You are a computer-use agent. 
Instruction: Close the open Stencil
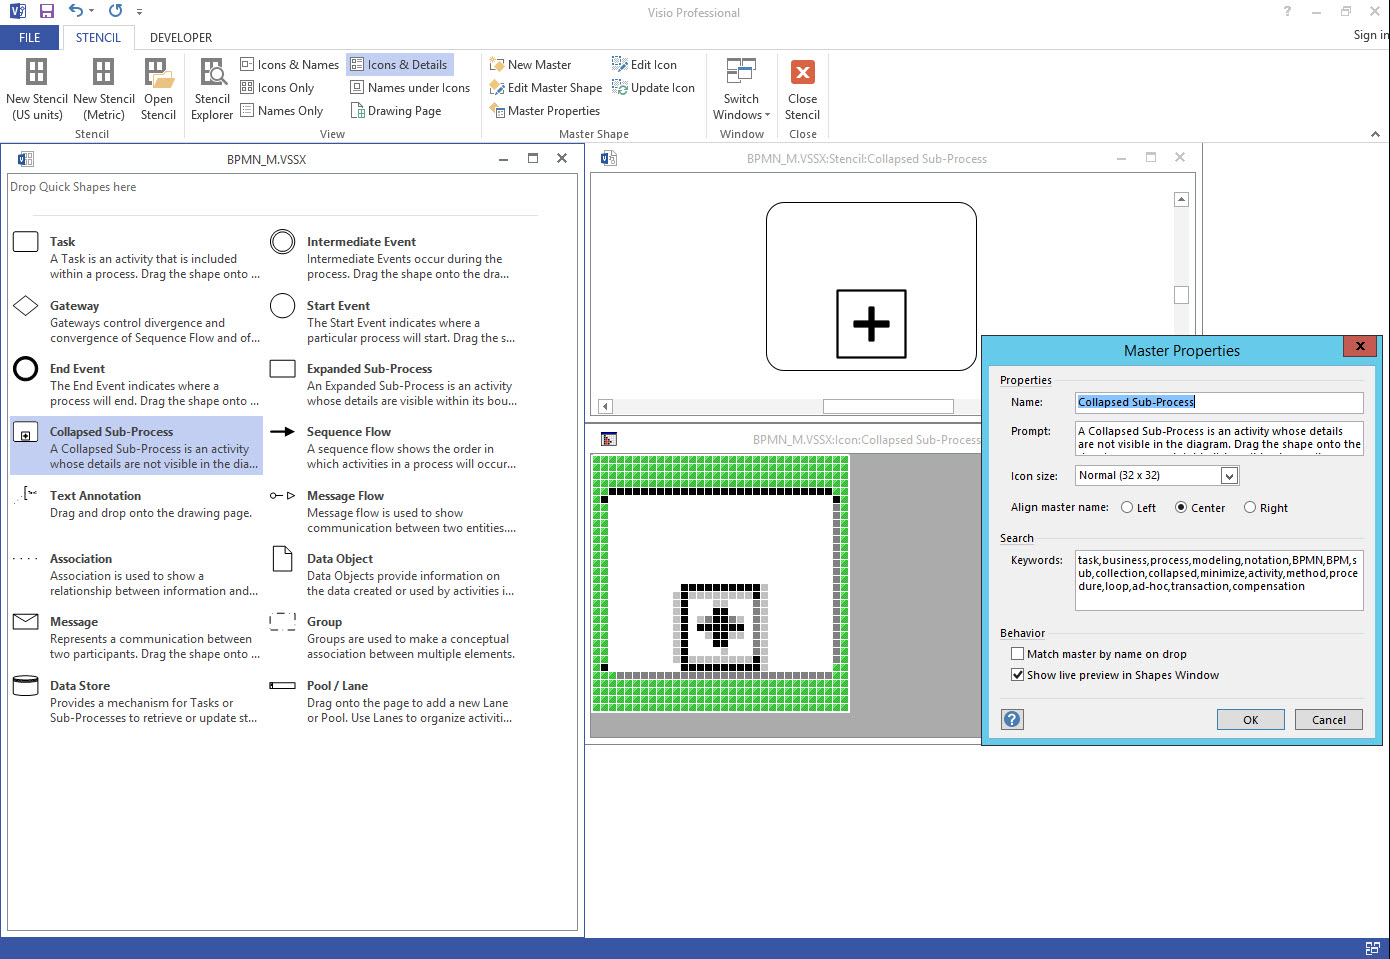click(x=802, y=88)
